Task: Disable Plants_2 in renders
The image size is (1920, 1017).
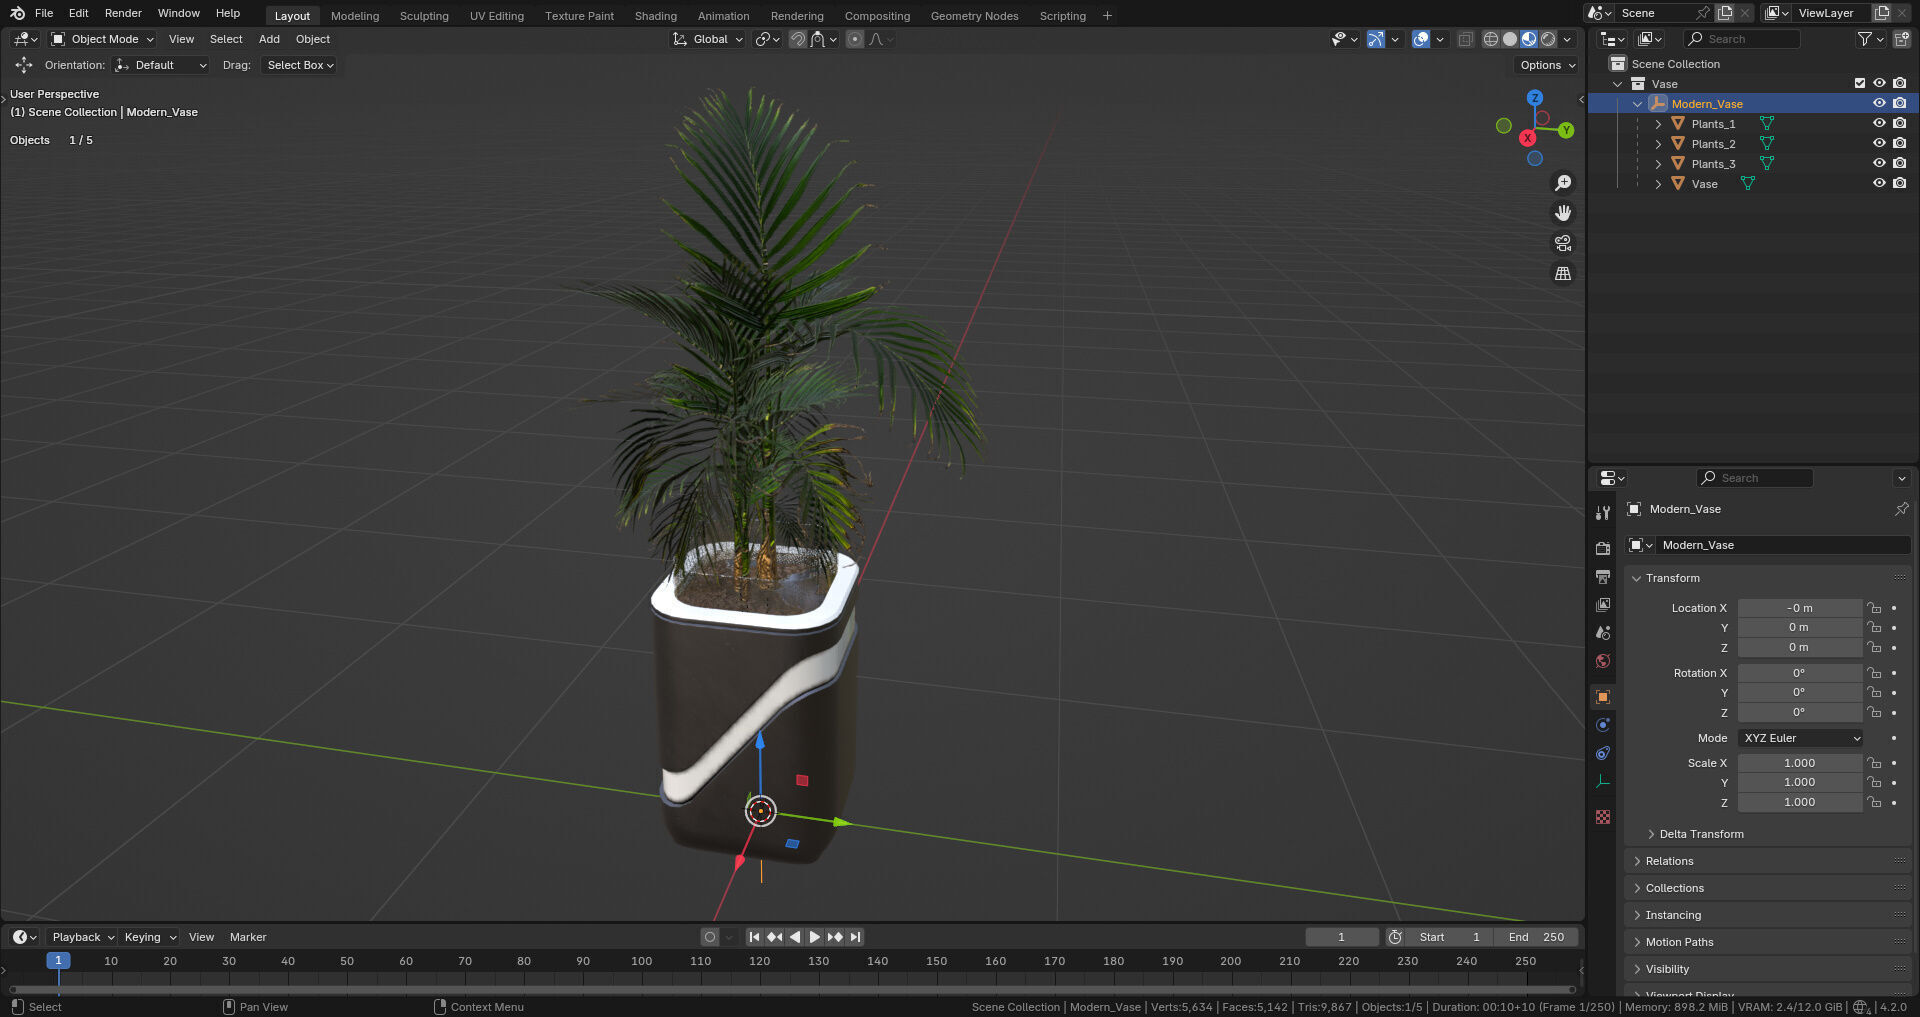Action: (1899, 143)
